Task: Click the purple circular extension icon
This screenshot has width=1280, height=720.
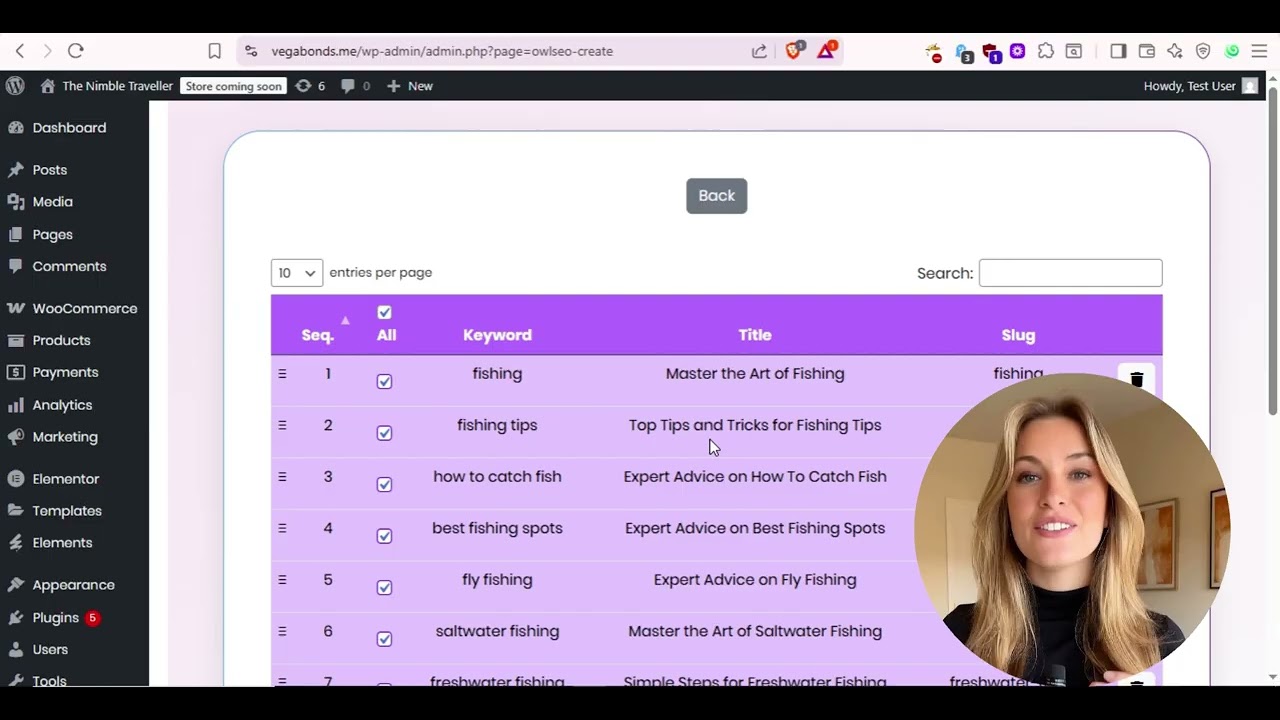Action: 1017,51
